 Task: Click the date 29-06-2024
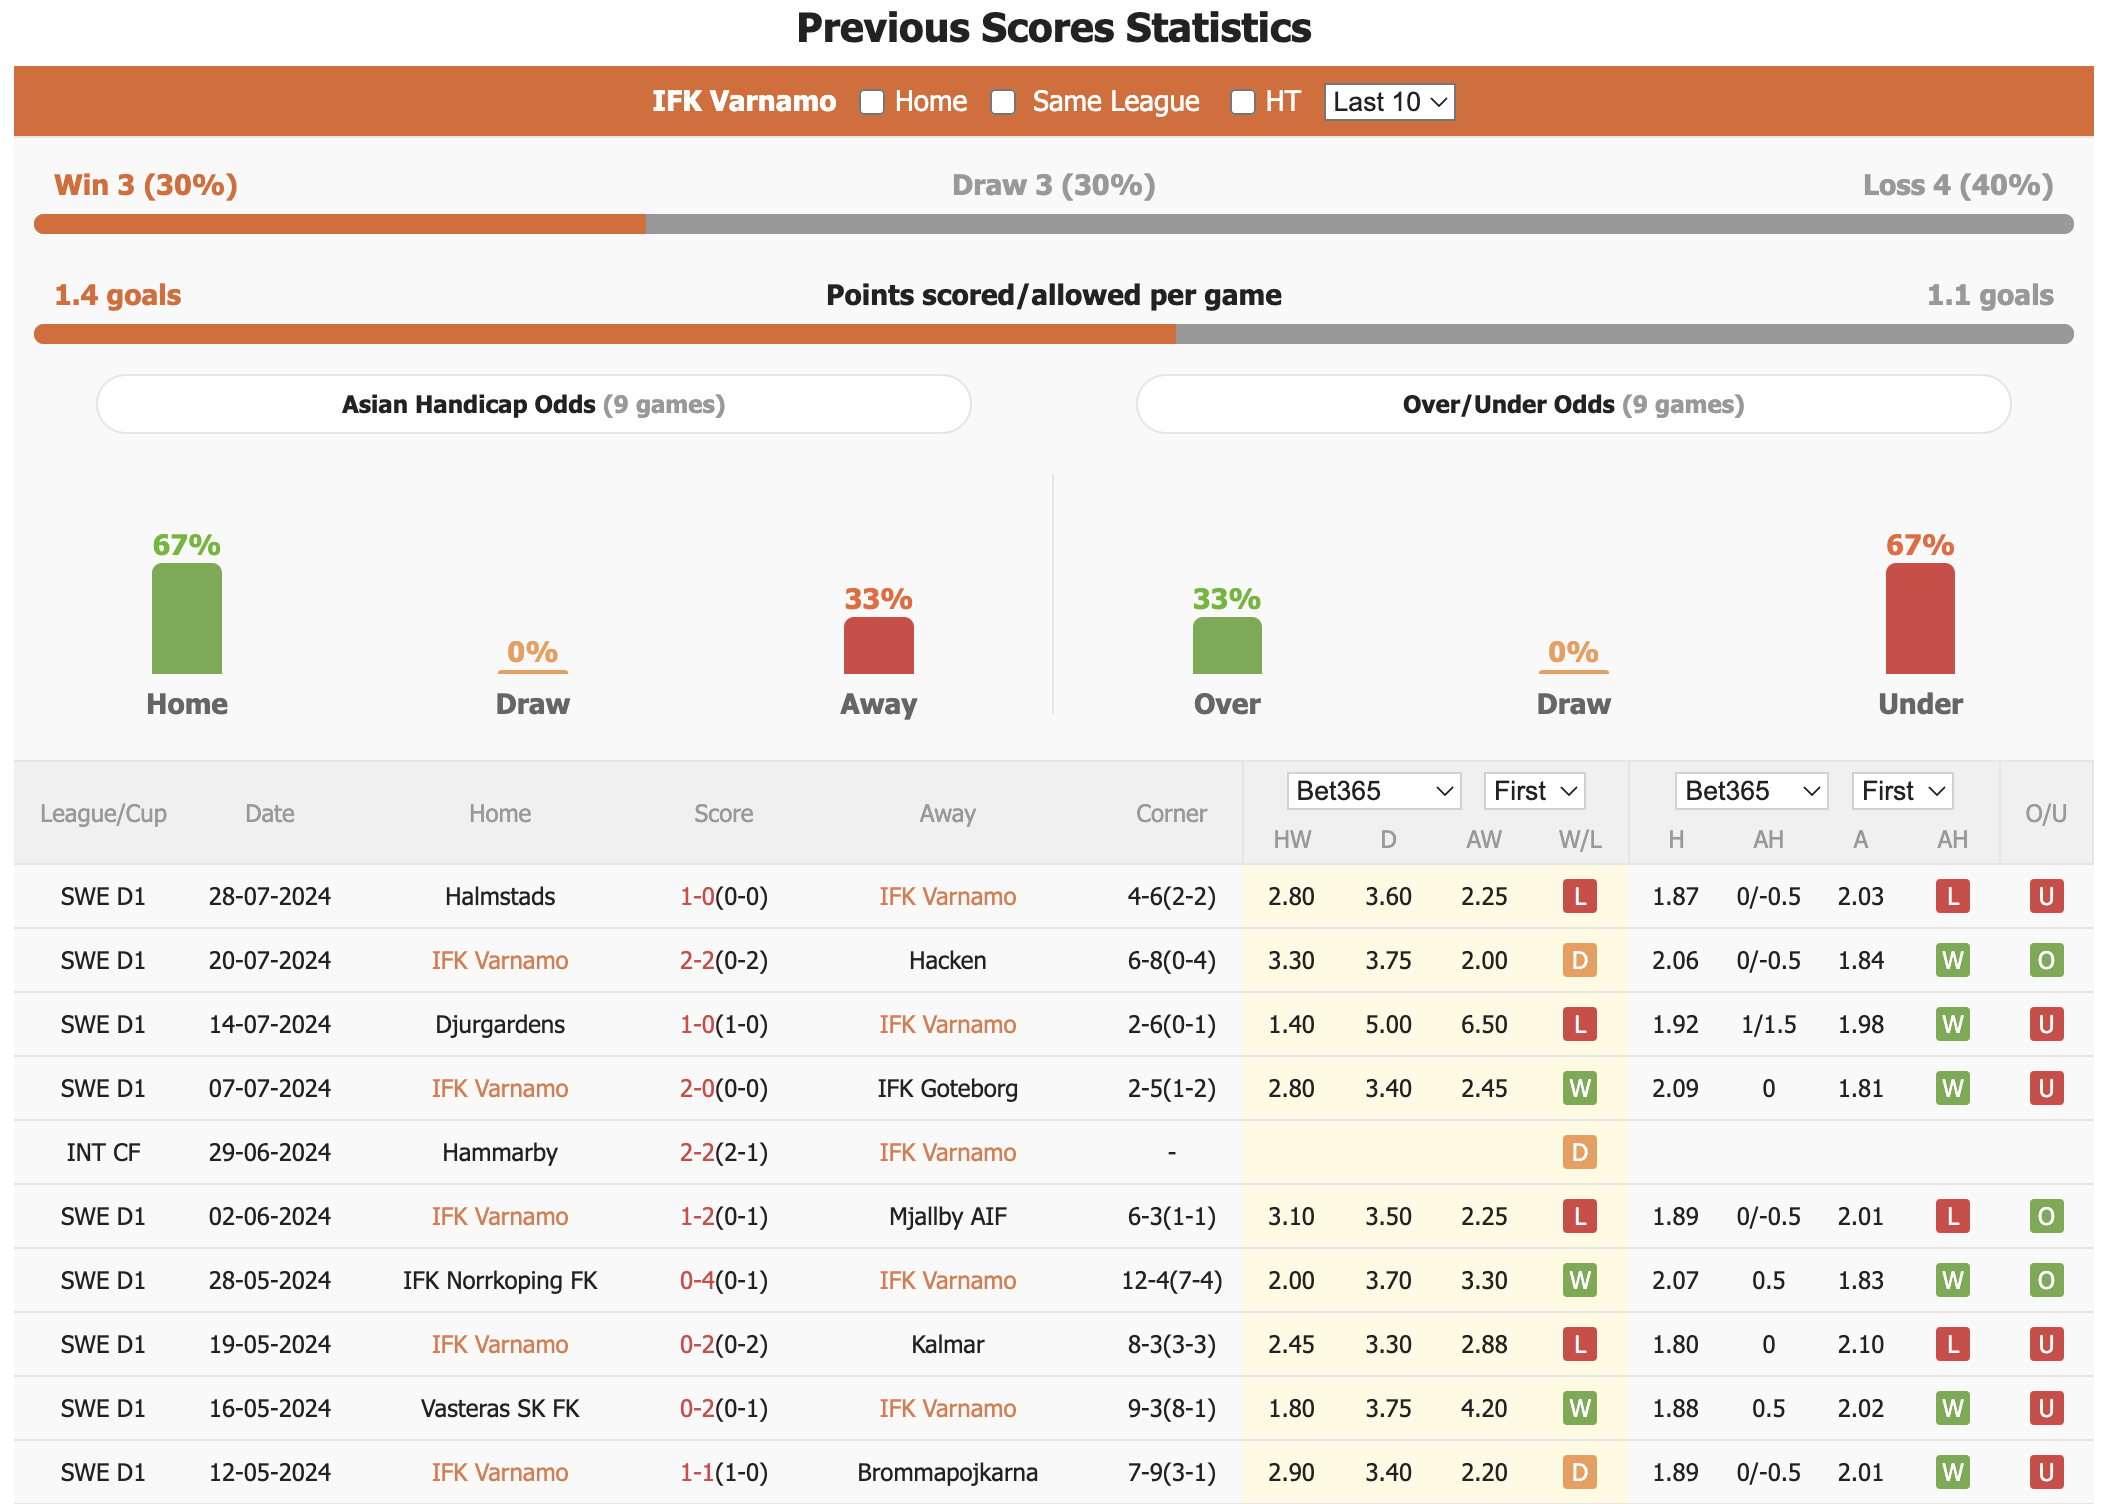(270, 1152)
